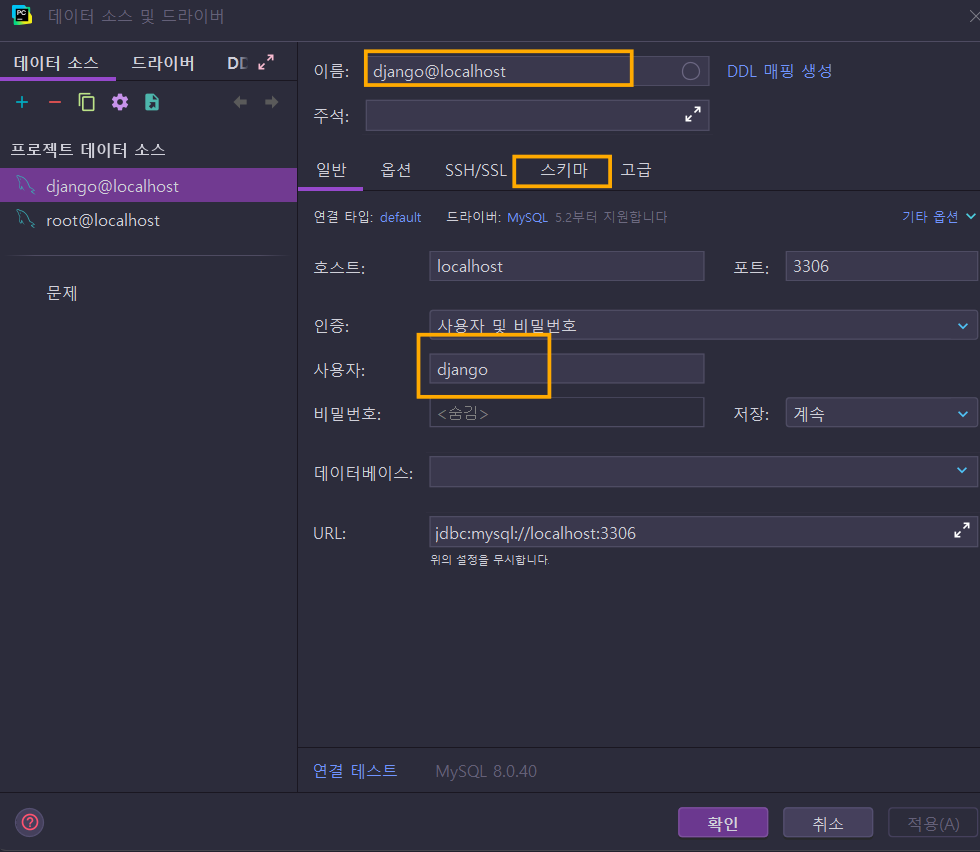The width and height of the screenshot is (980, 852).
Task: Open the 데이터베이스 dropdown
Action: pyautogui.click(x=703, y=471)
